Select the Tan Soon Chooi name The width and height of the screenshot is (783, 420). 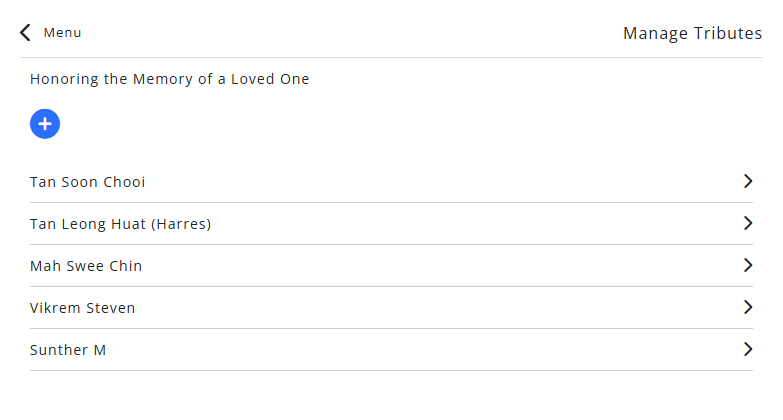pos(87,182)
